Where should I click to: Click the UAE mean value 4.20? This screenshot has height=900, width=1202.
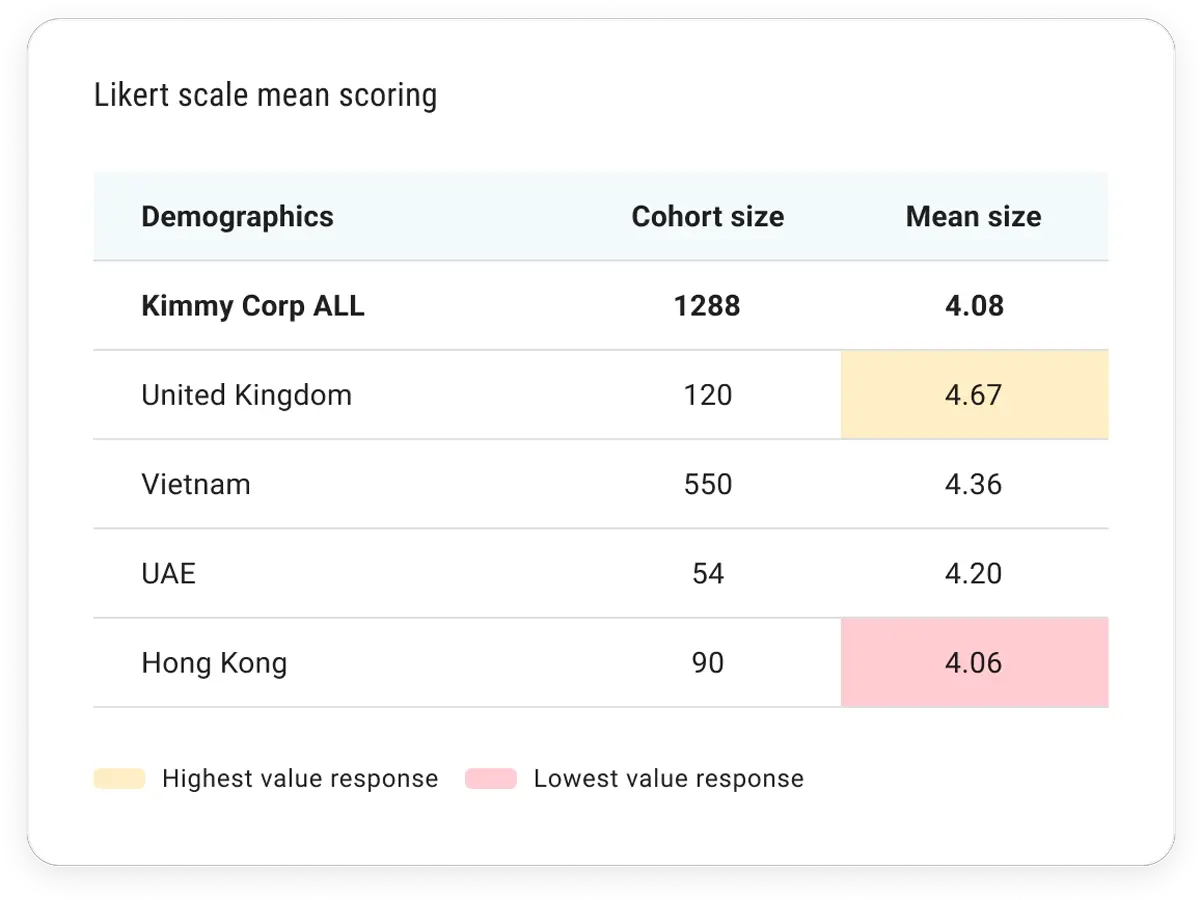pyautogui.click(x=974, y=574)
